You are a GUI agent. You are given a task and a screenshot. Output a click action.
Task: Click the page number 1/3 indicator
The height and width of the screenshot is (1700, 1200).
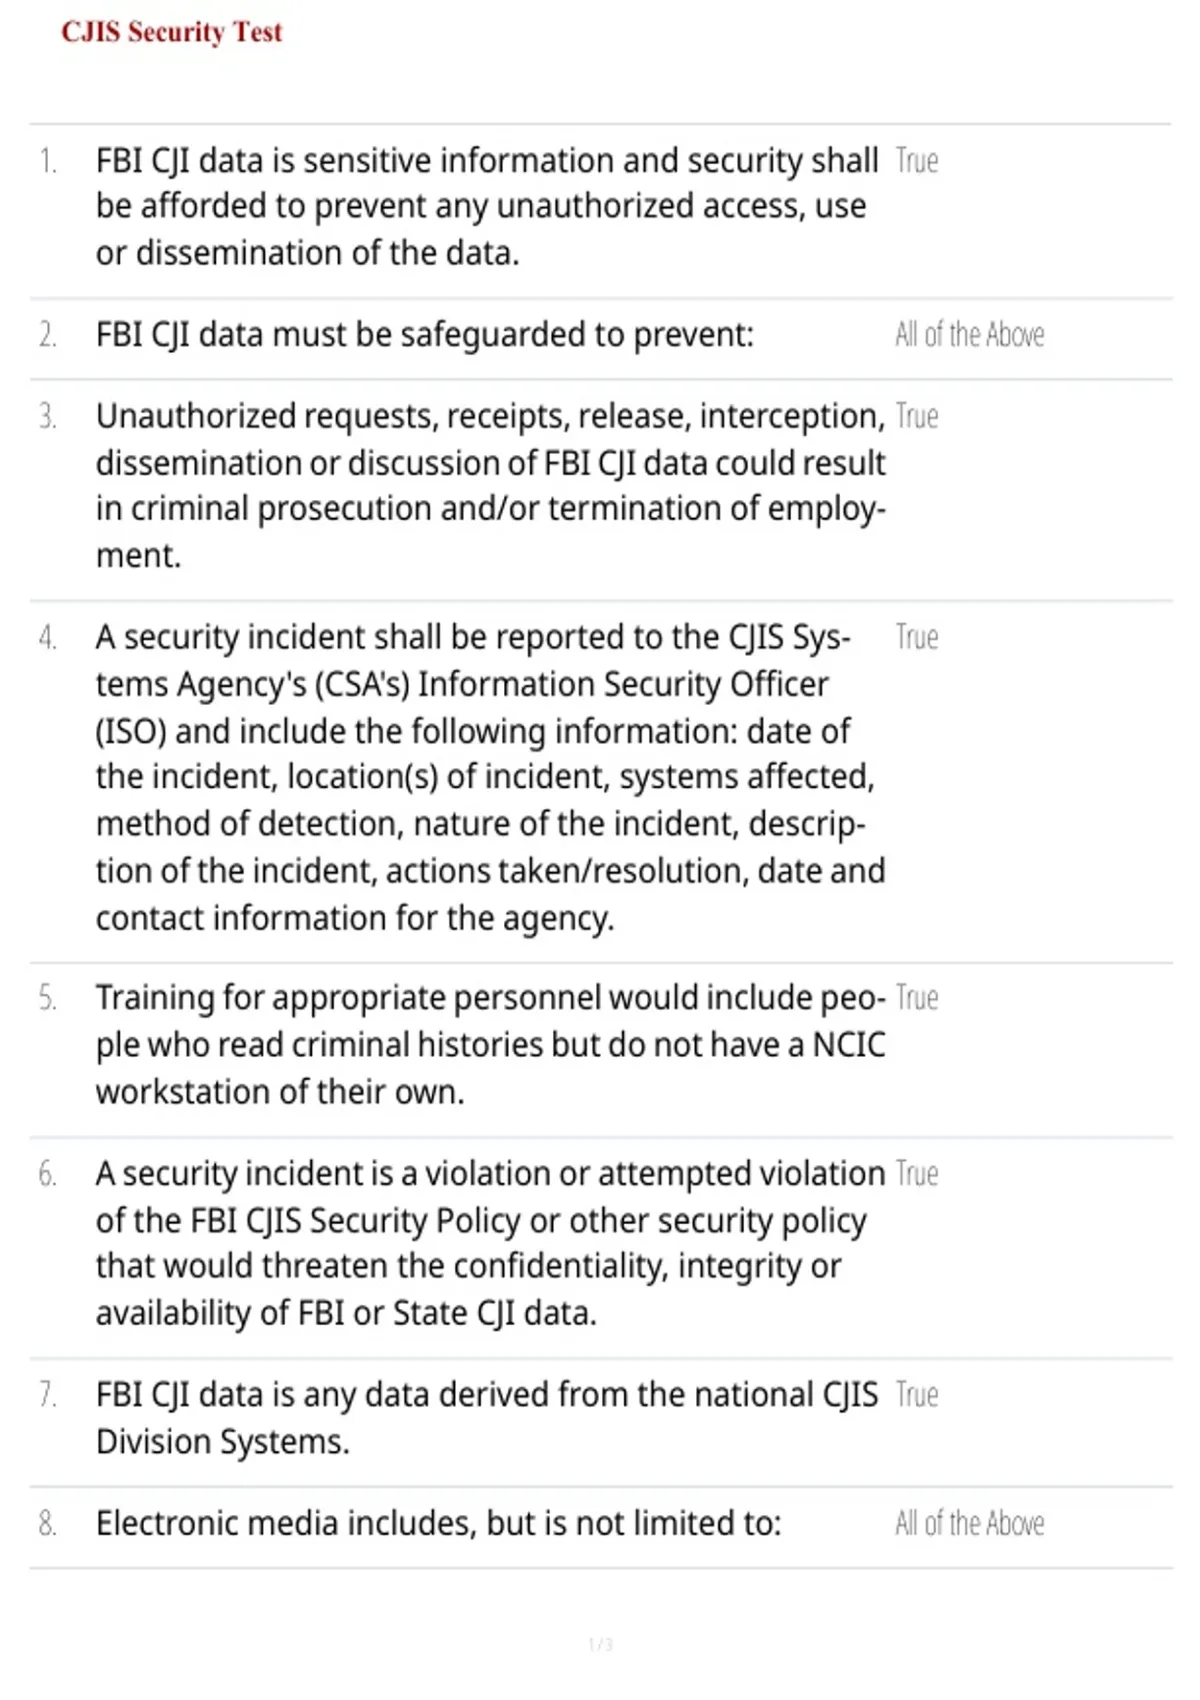[600, 1644]
